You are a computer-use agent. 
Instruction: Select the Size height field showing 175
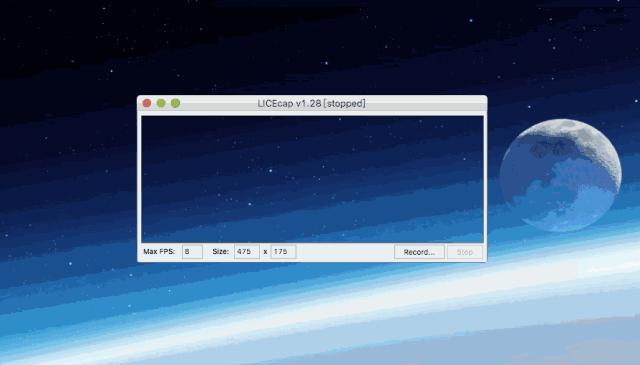tap(283, 251)
